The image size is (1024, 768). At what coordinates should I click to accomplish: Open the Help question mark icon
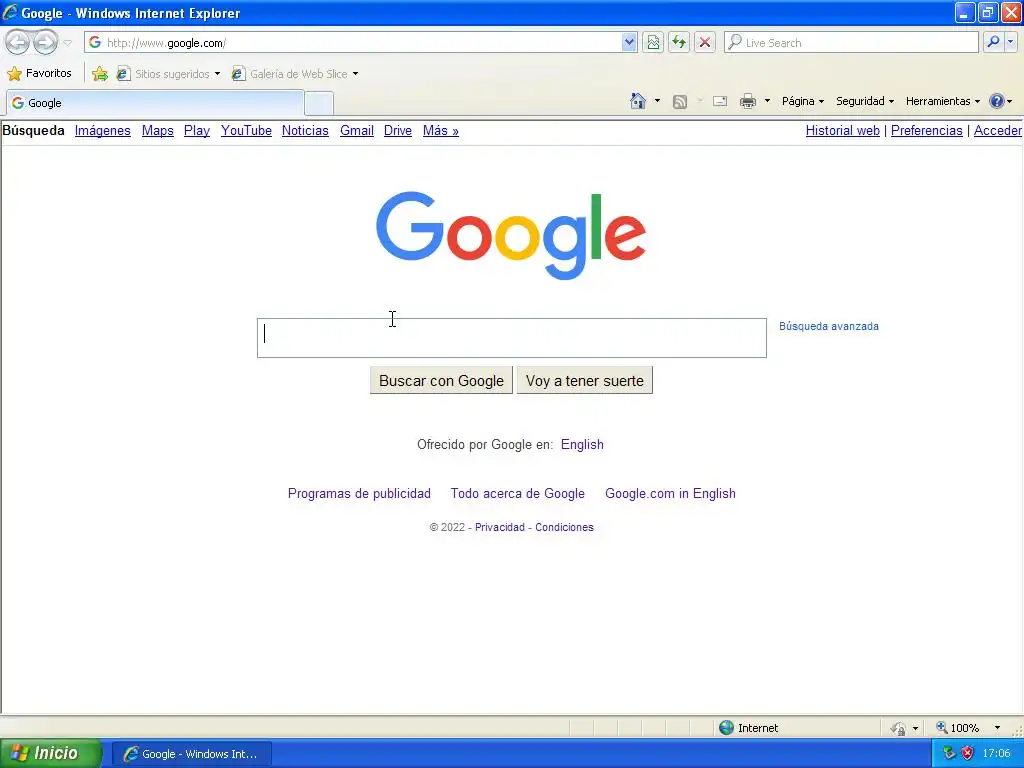997,101
